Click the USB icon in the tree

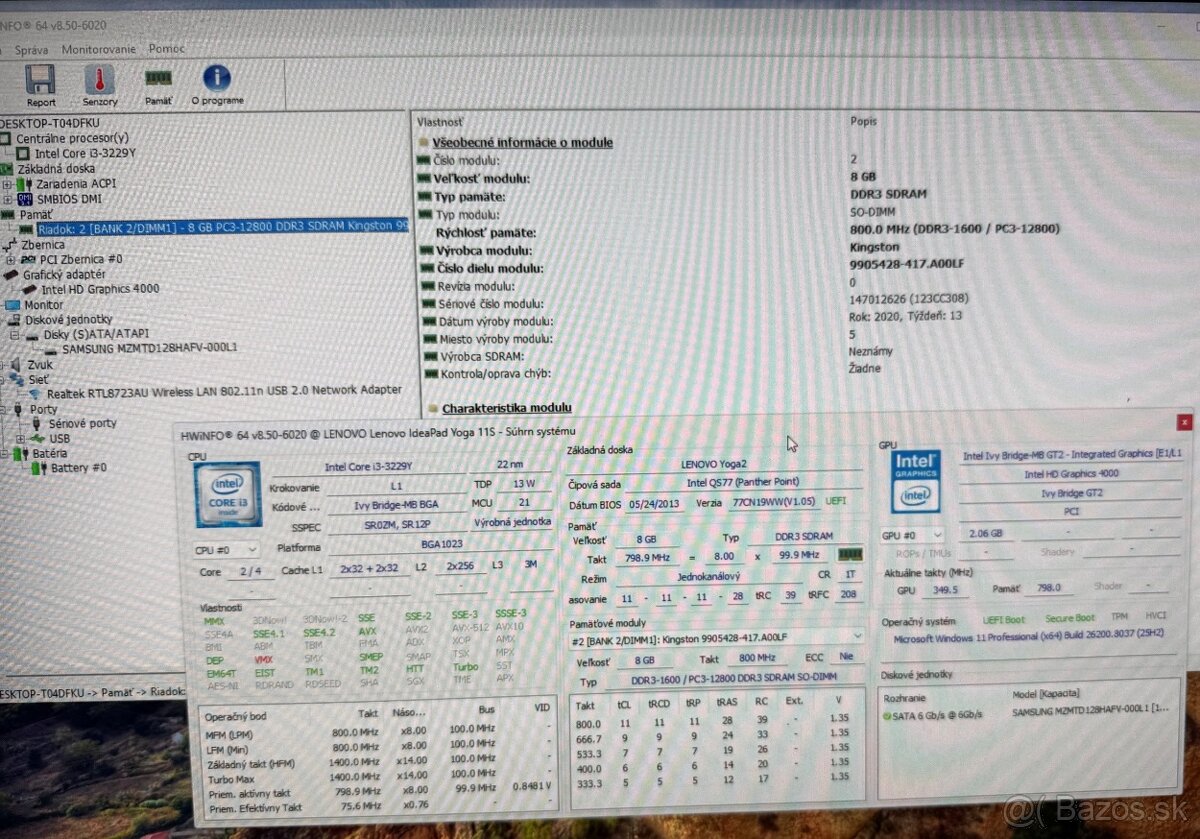pos(37,438)
